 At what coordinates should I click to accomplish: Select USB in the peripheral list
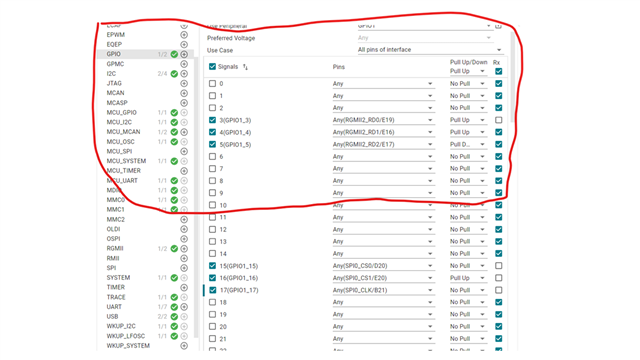tap(112, 316)
